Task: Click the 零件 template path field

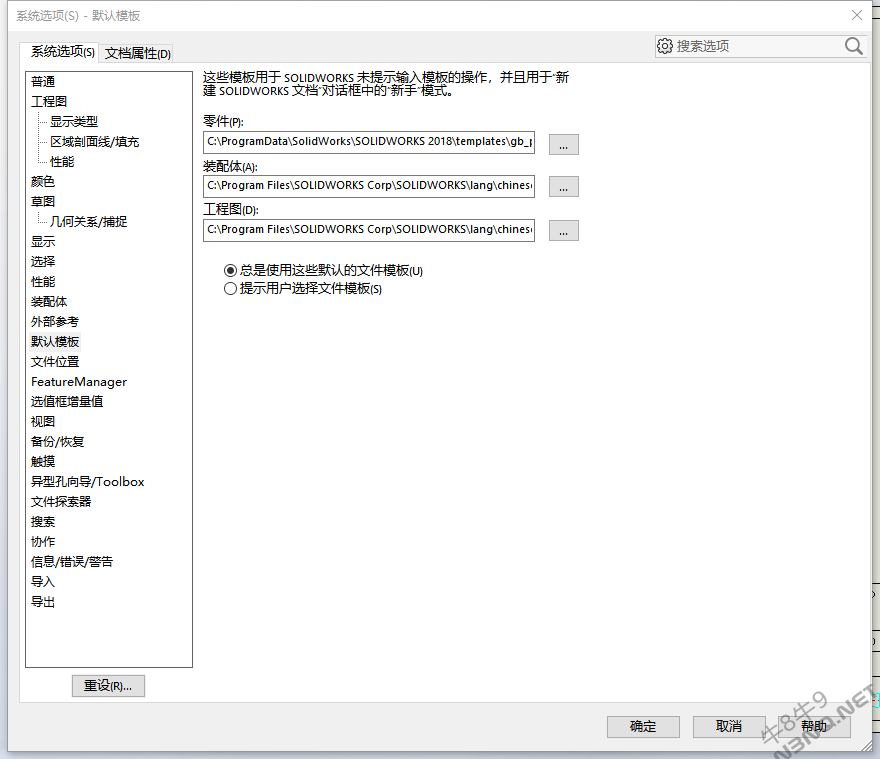Action: pyautogui.click(x=369, y=142)
